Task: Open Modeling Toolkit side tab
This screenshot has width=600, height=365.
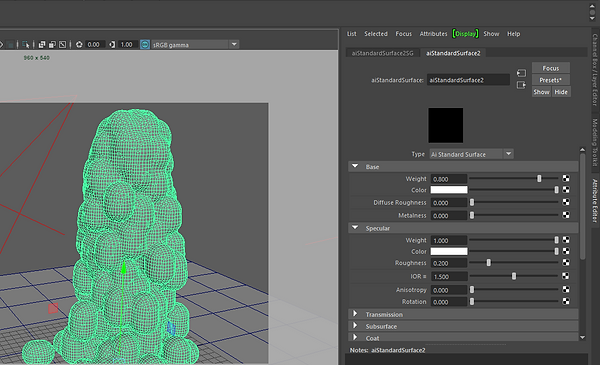Action: click(595, 142)
